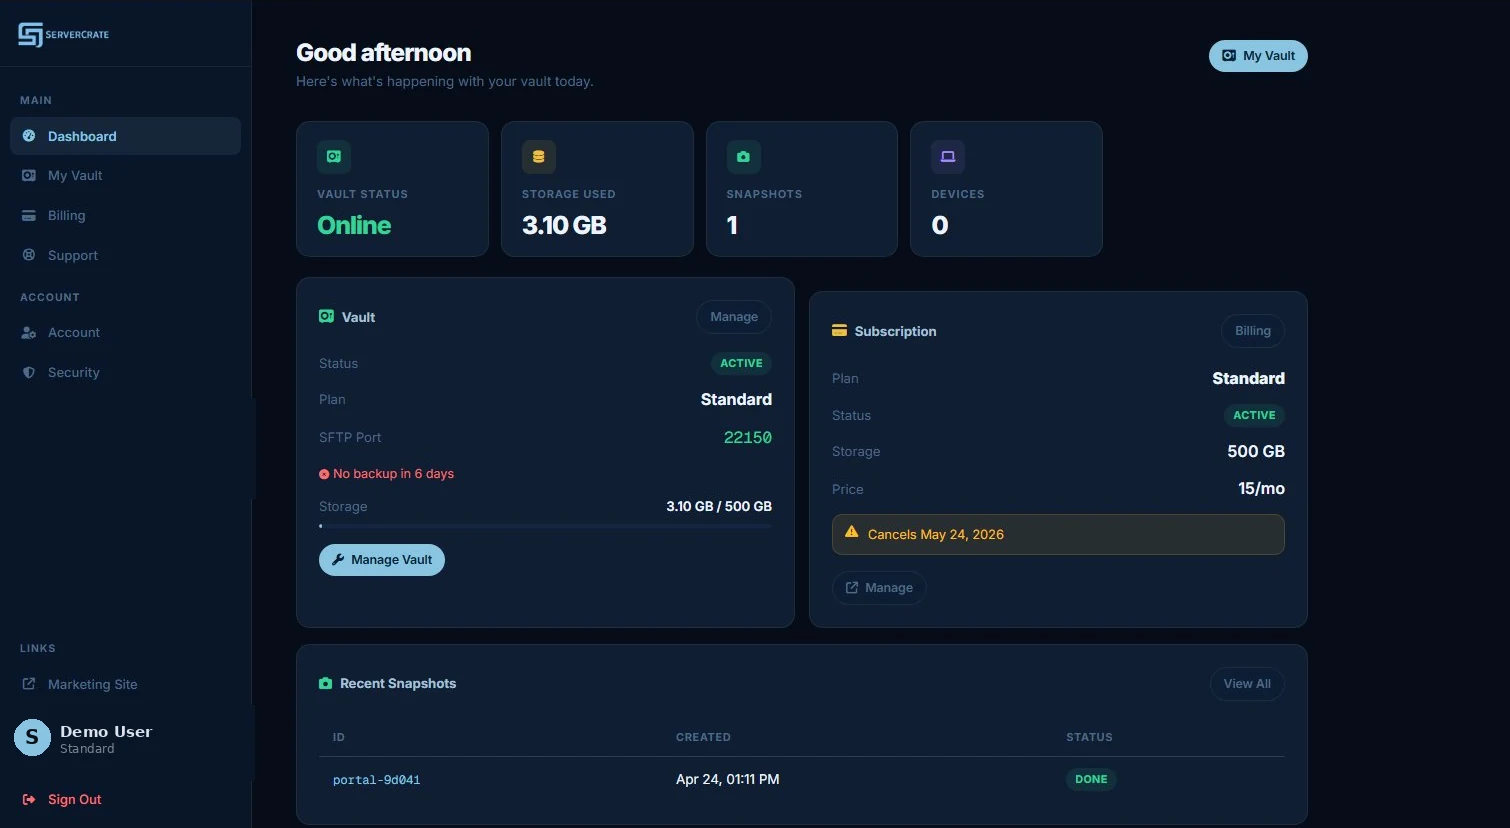Click the ID column header
Image resolution: width=1510 pixels, height=828 pixels.
pyautogui.click(x=339, y=737)
